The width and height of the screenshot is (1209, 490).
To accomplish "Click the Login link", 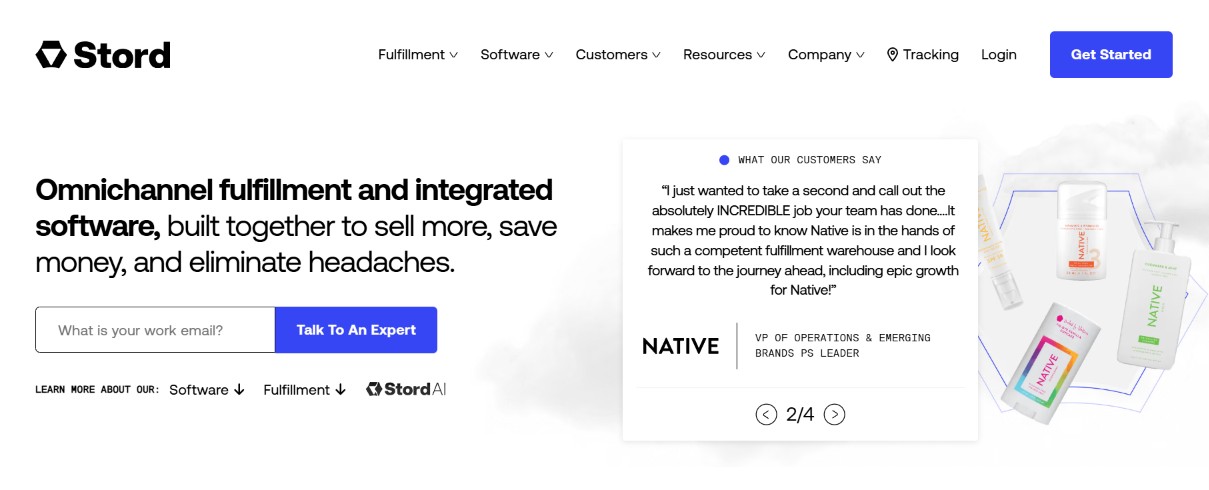I will tap(999, 55).
